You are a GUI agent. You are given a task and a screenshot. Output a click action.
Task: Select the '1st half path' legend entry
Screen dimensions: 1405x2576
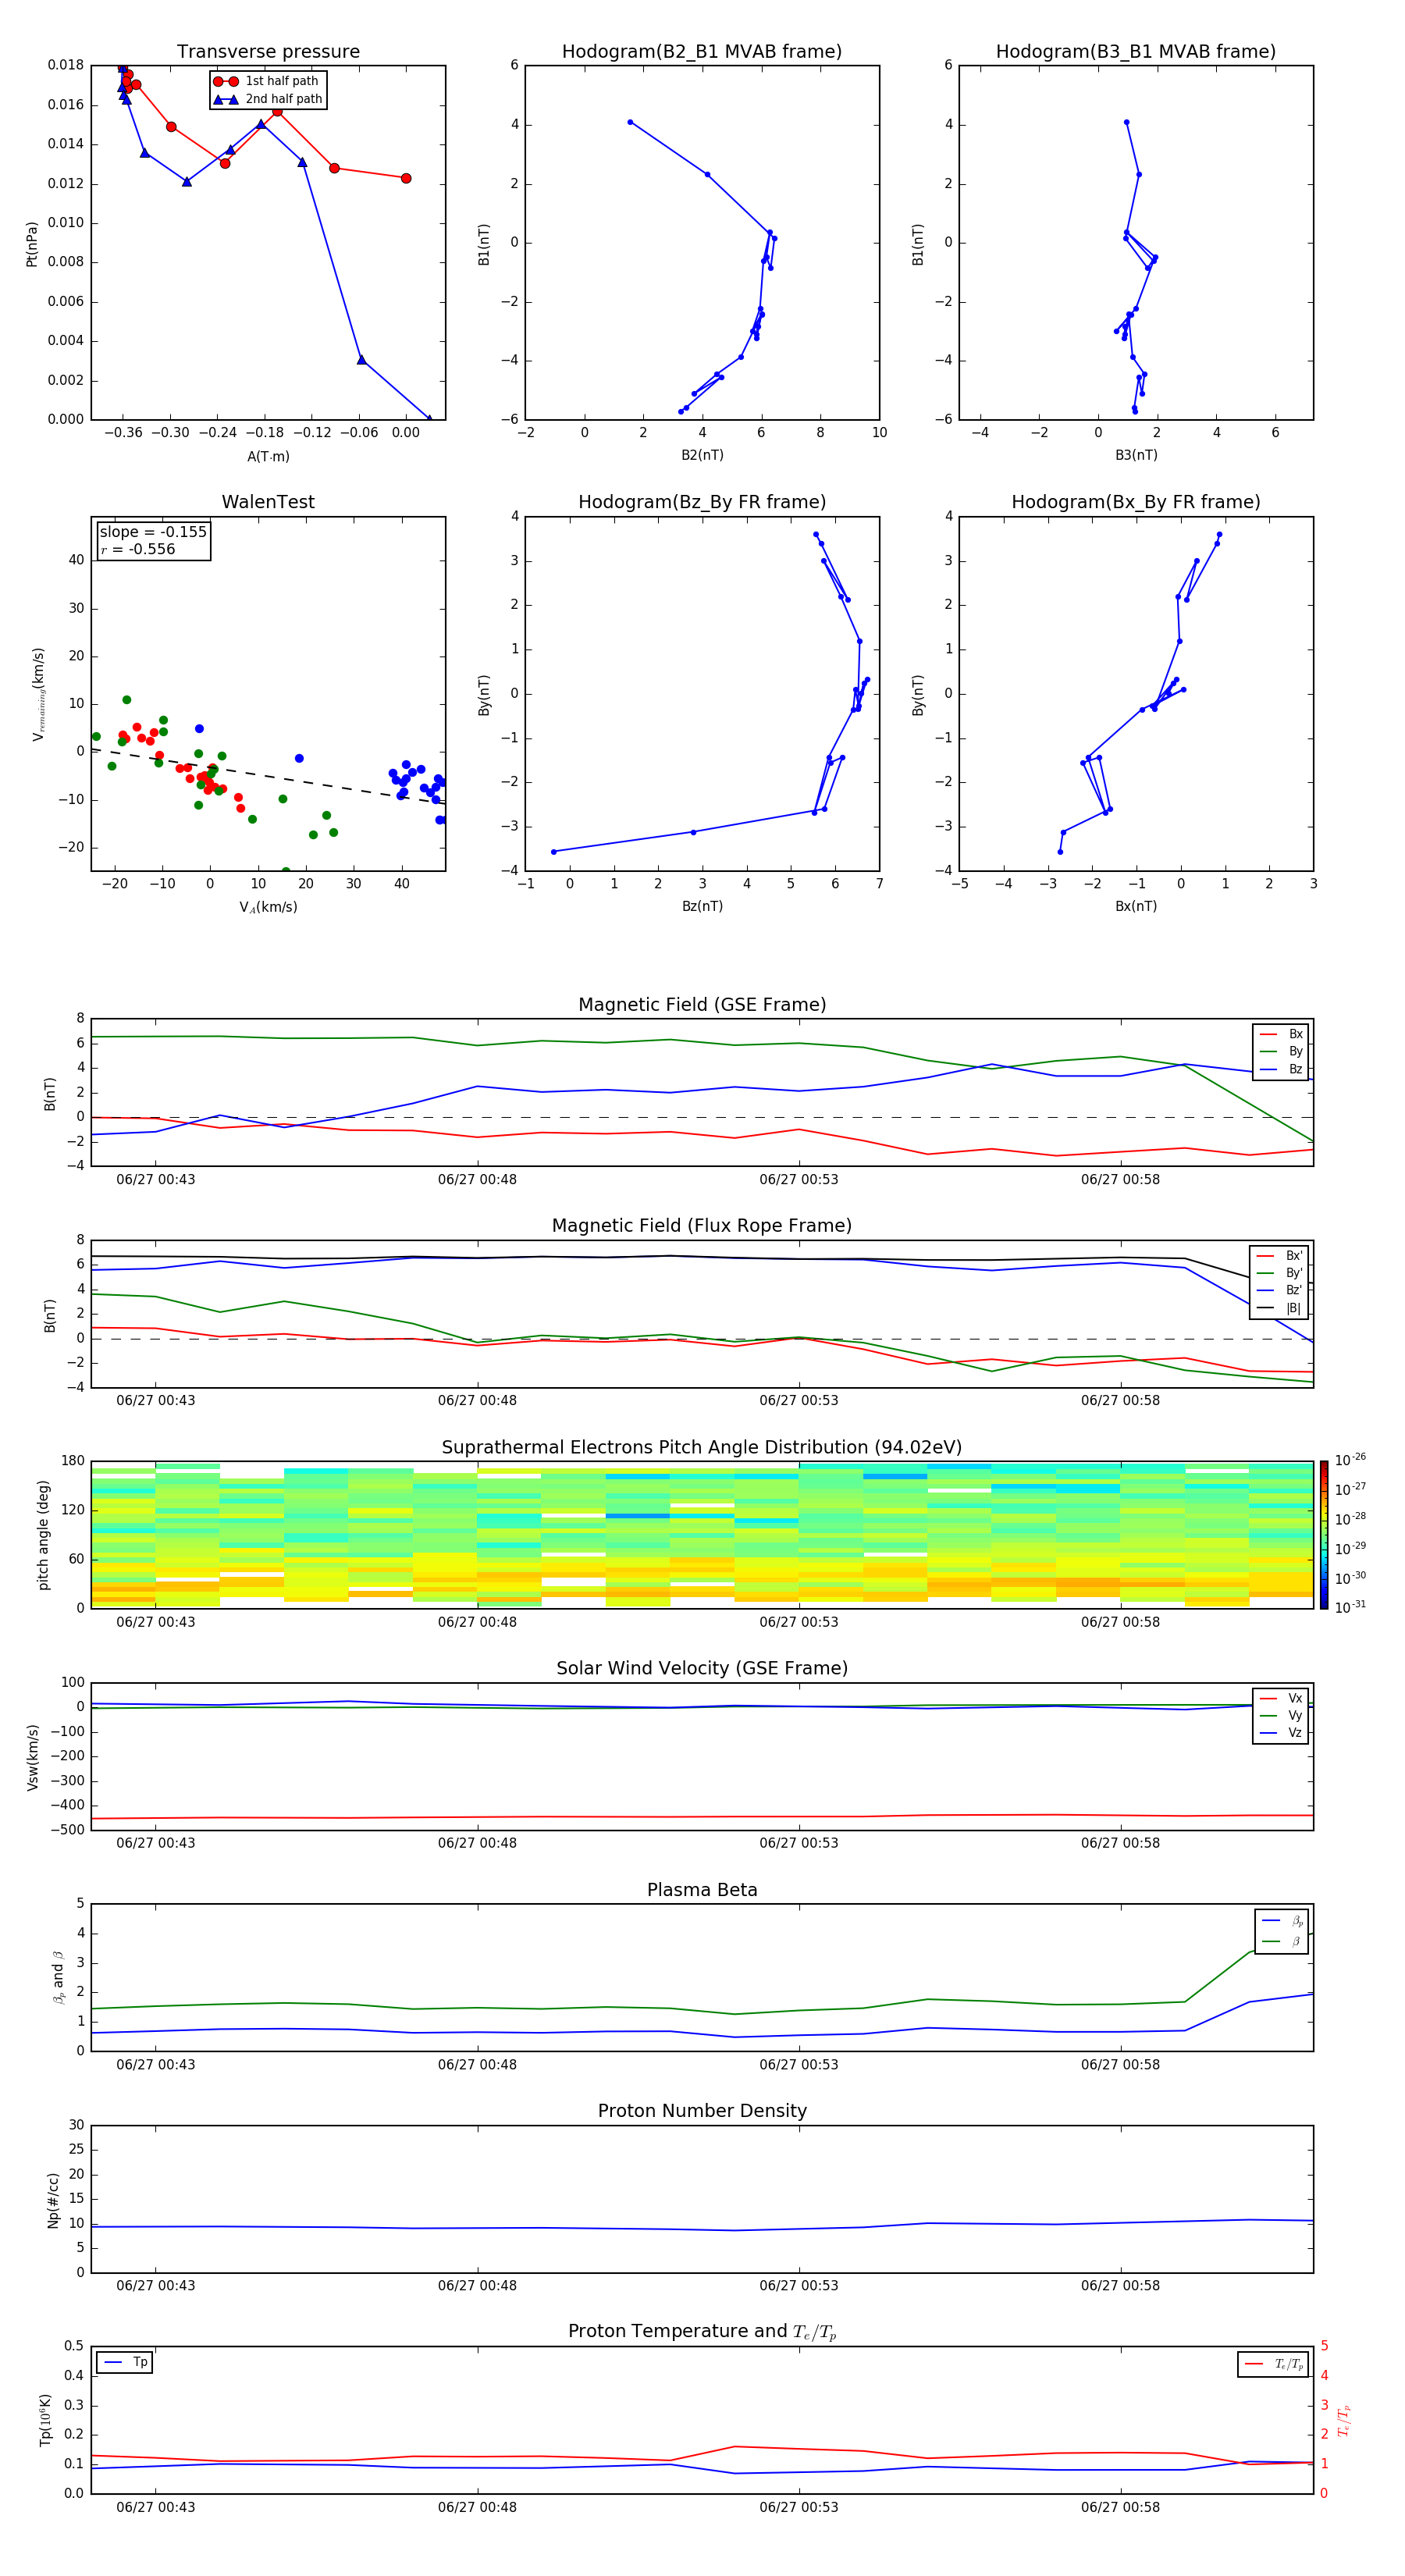(267, 81)
